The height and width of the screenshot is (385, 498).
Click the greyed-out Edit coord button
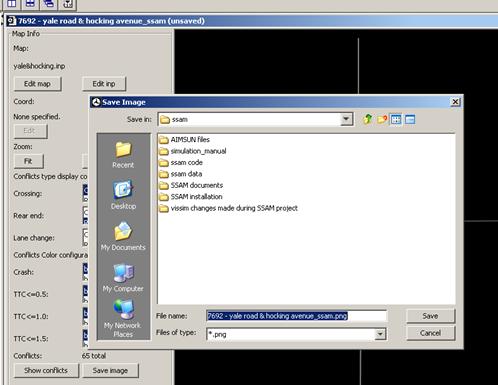[x=30, y=131]
